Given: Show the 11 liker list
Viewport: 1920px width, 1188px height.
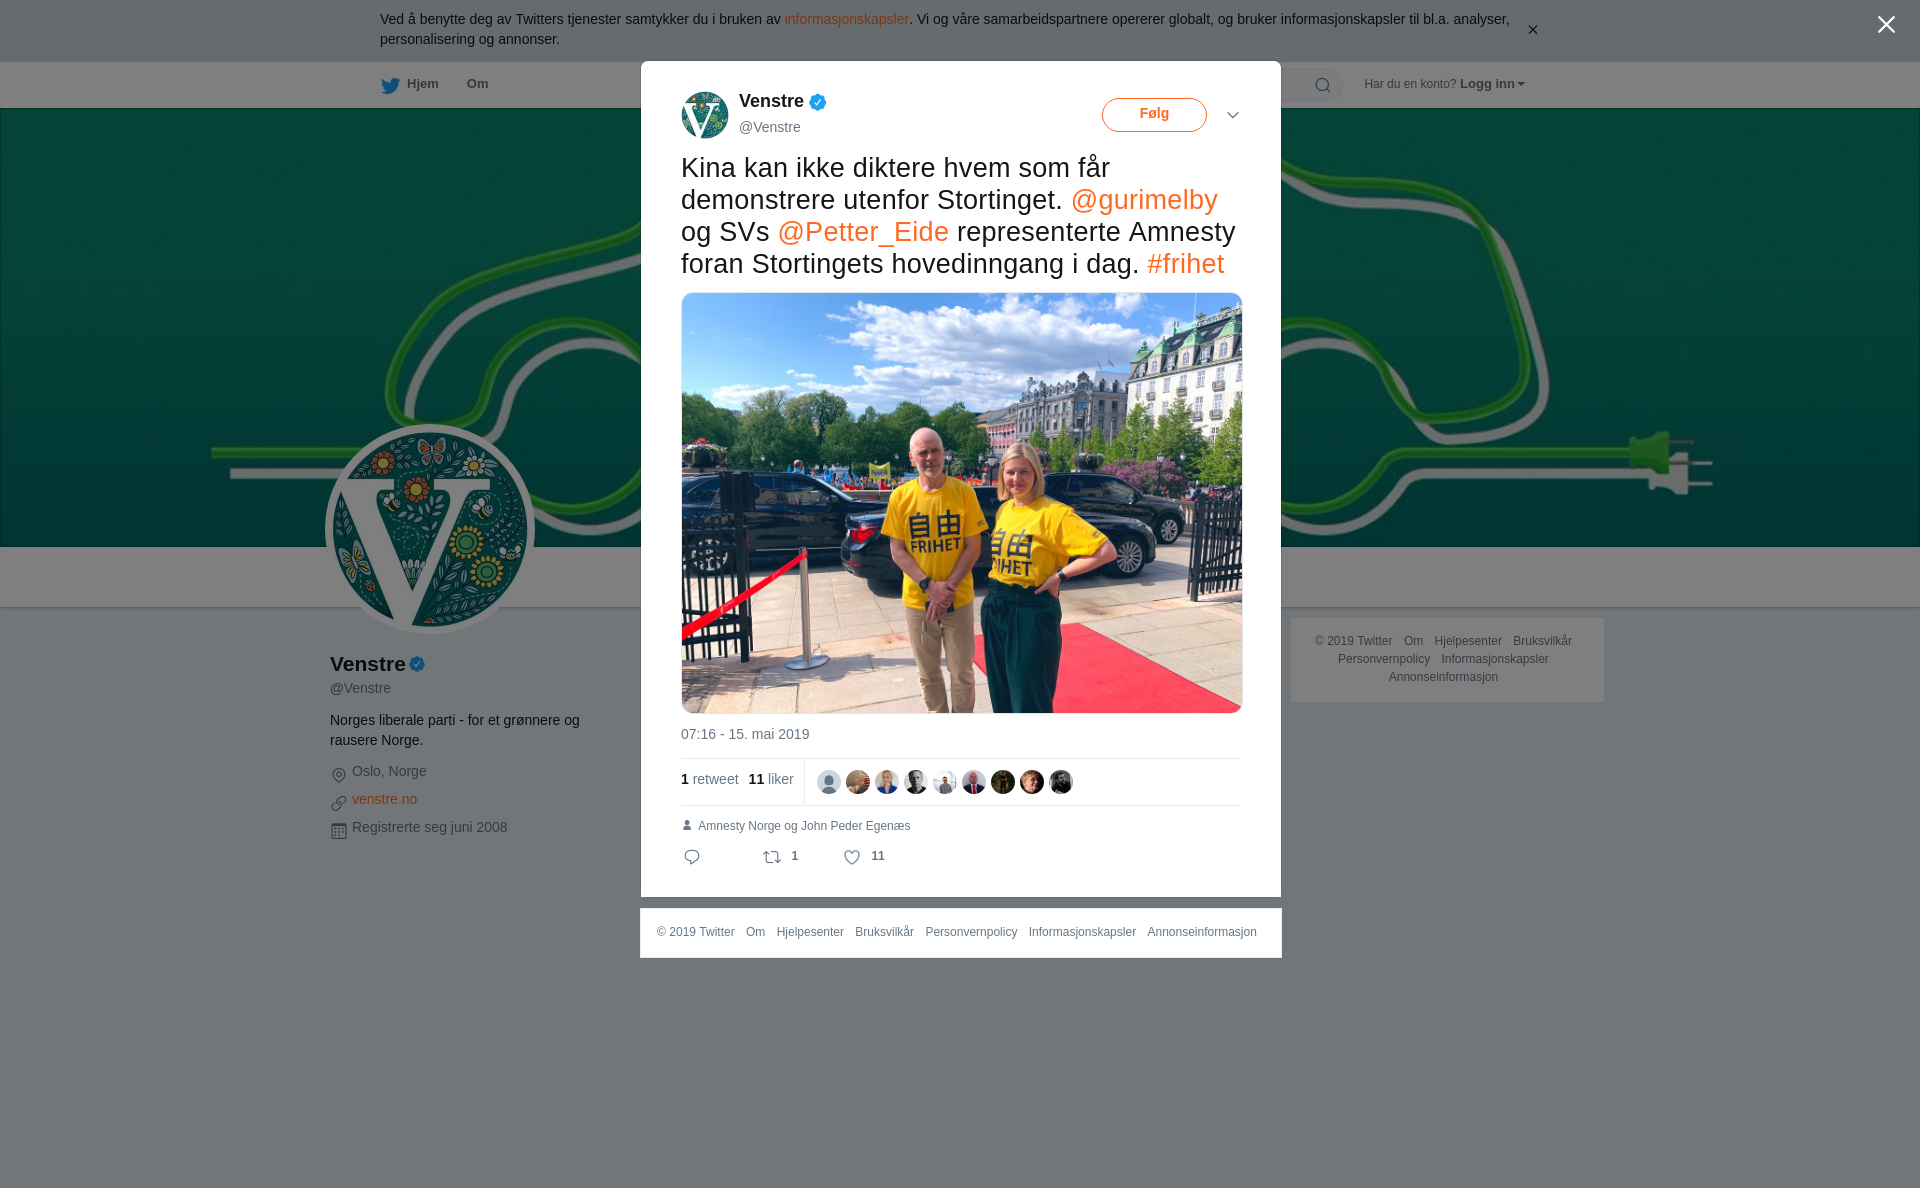Looking at the screenshot, I should coord(771,779).
